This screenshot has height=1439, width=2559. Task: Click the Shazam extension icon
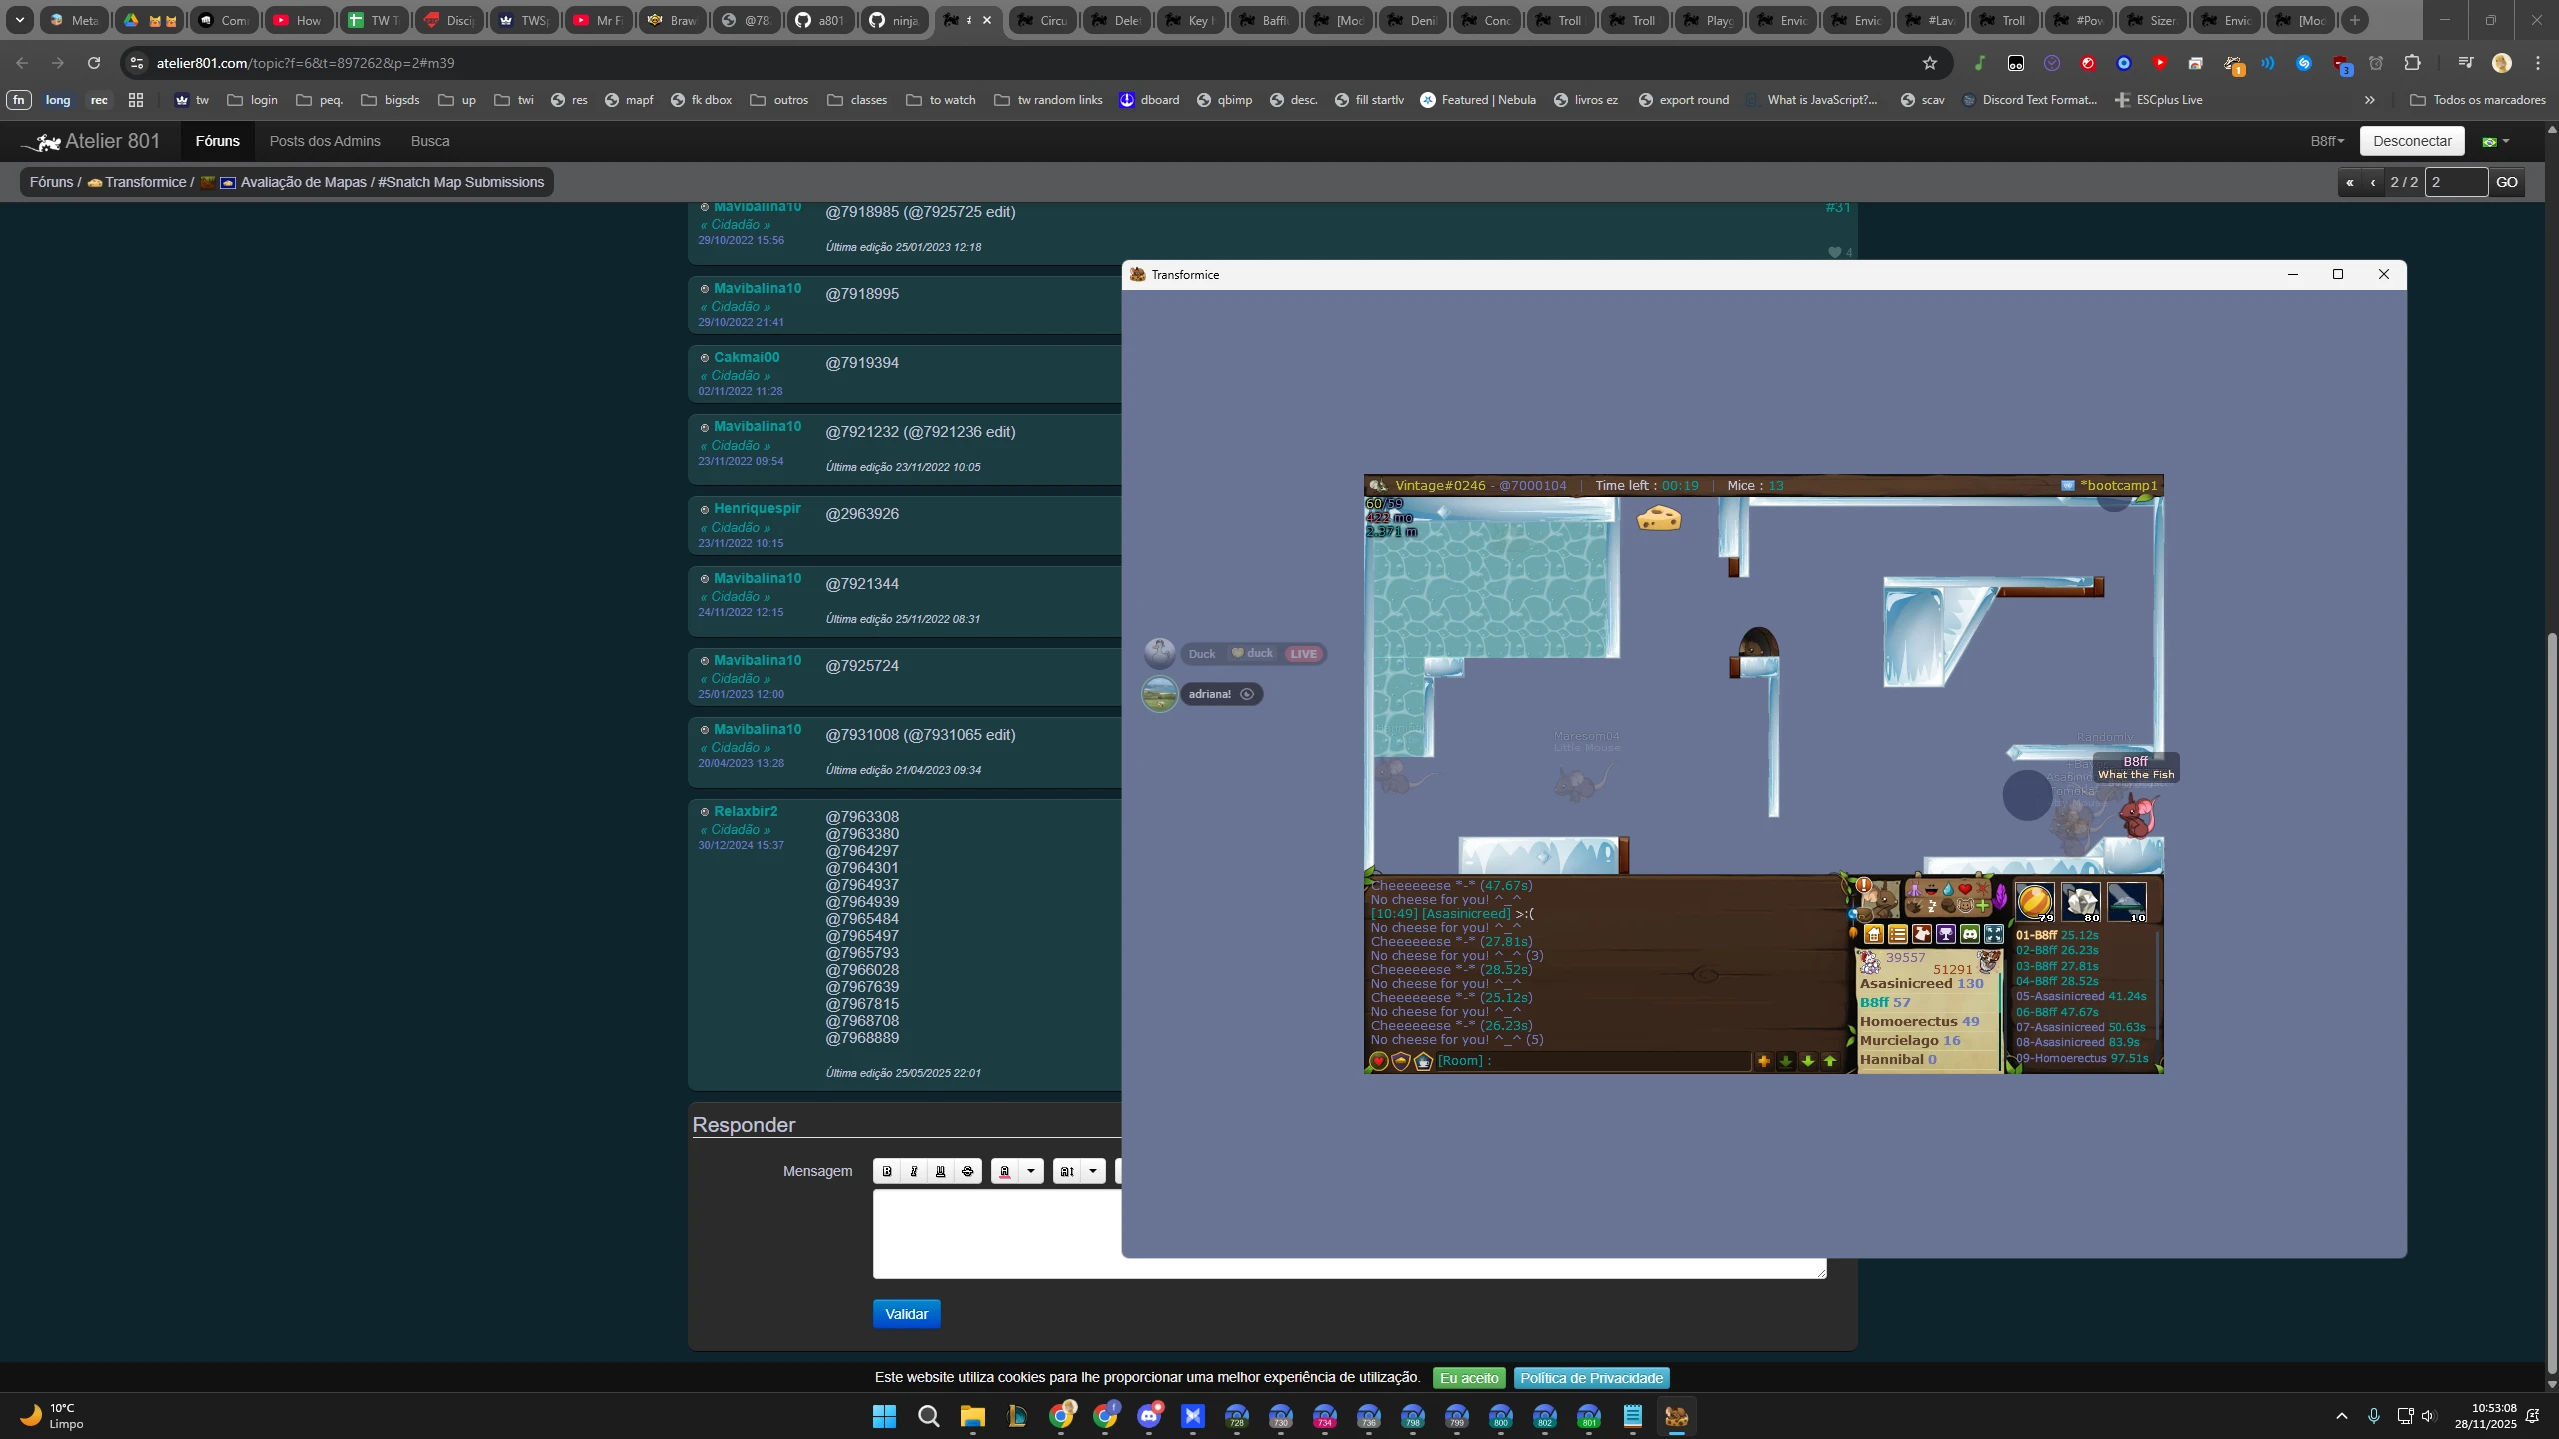coord(2304,63)
